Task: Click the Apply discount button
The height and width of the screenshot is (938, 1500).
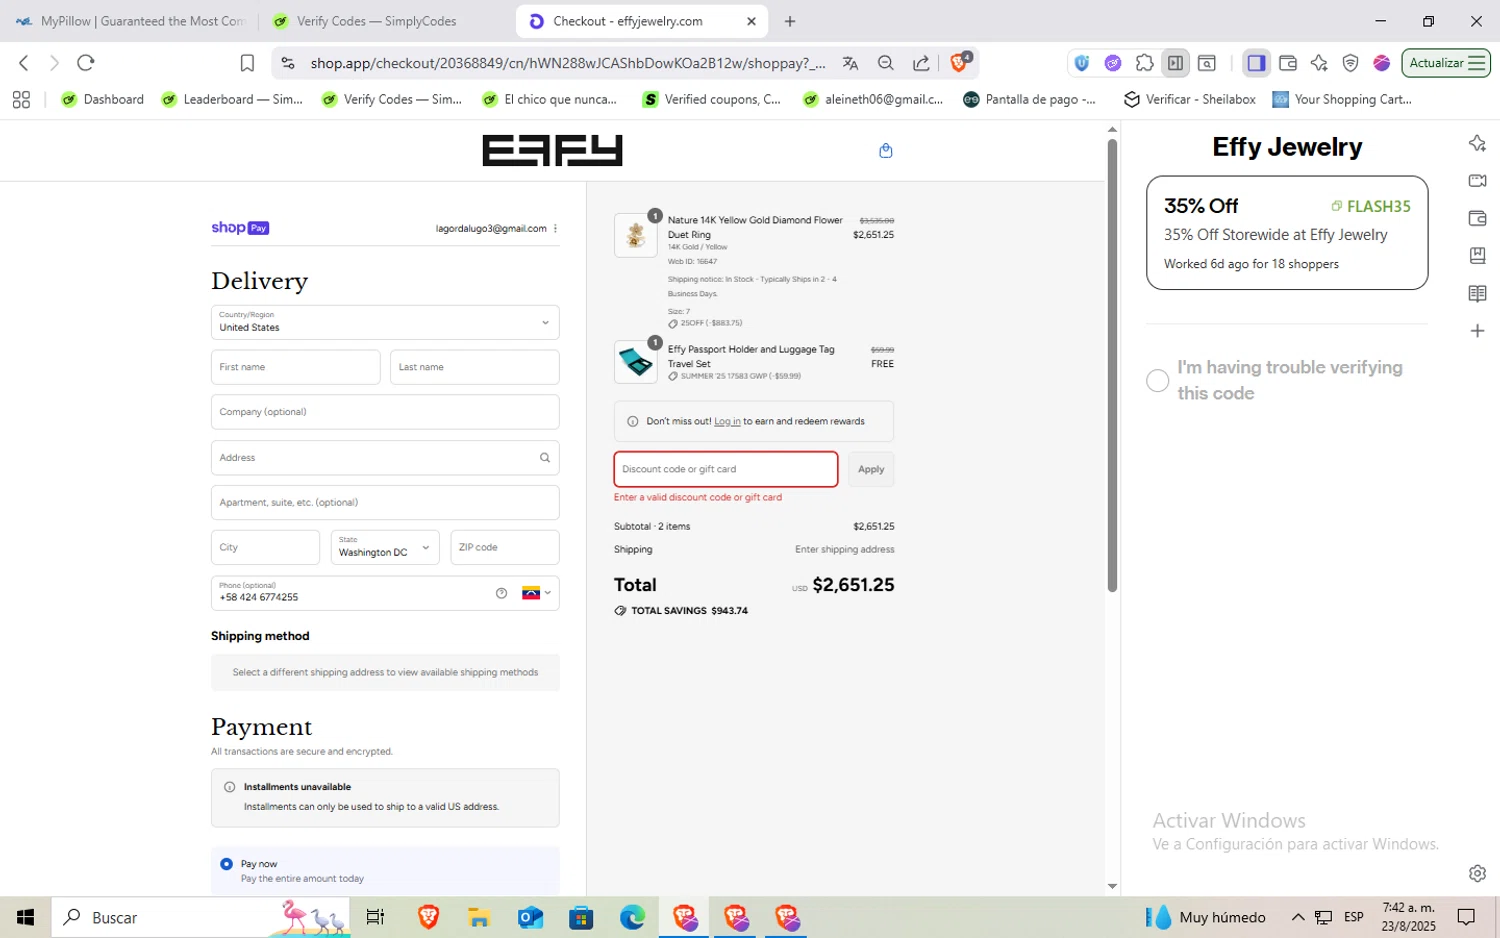Action: [871, 469]
